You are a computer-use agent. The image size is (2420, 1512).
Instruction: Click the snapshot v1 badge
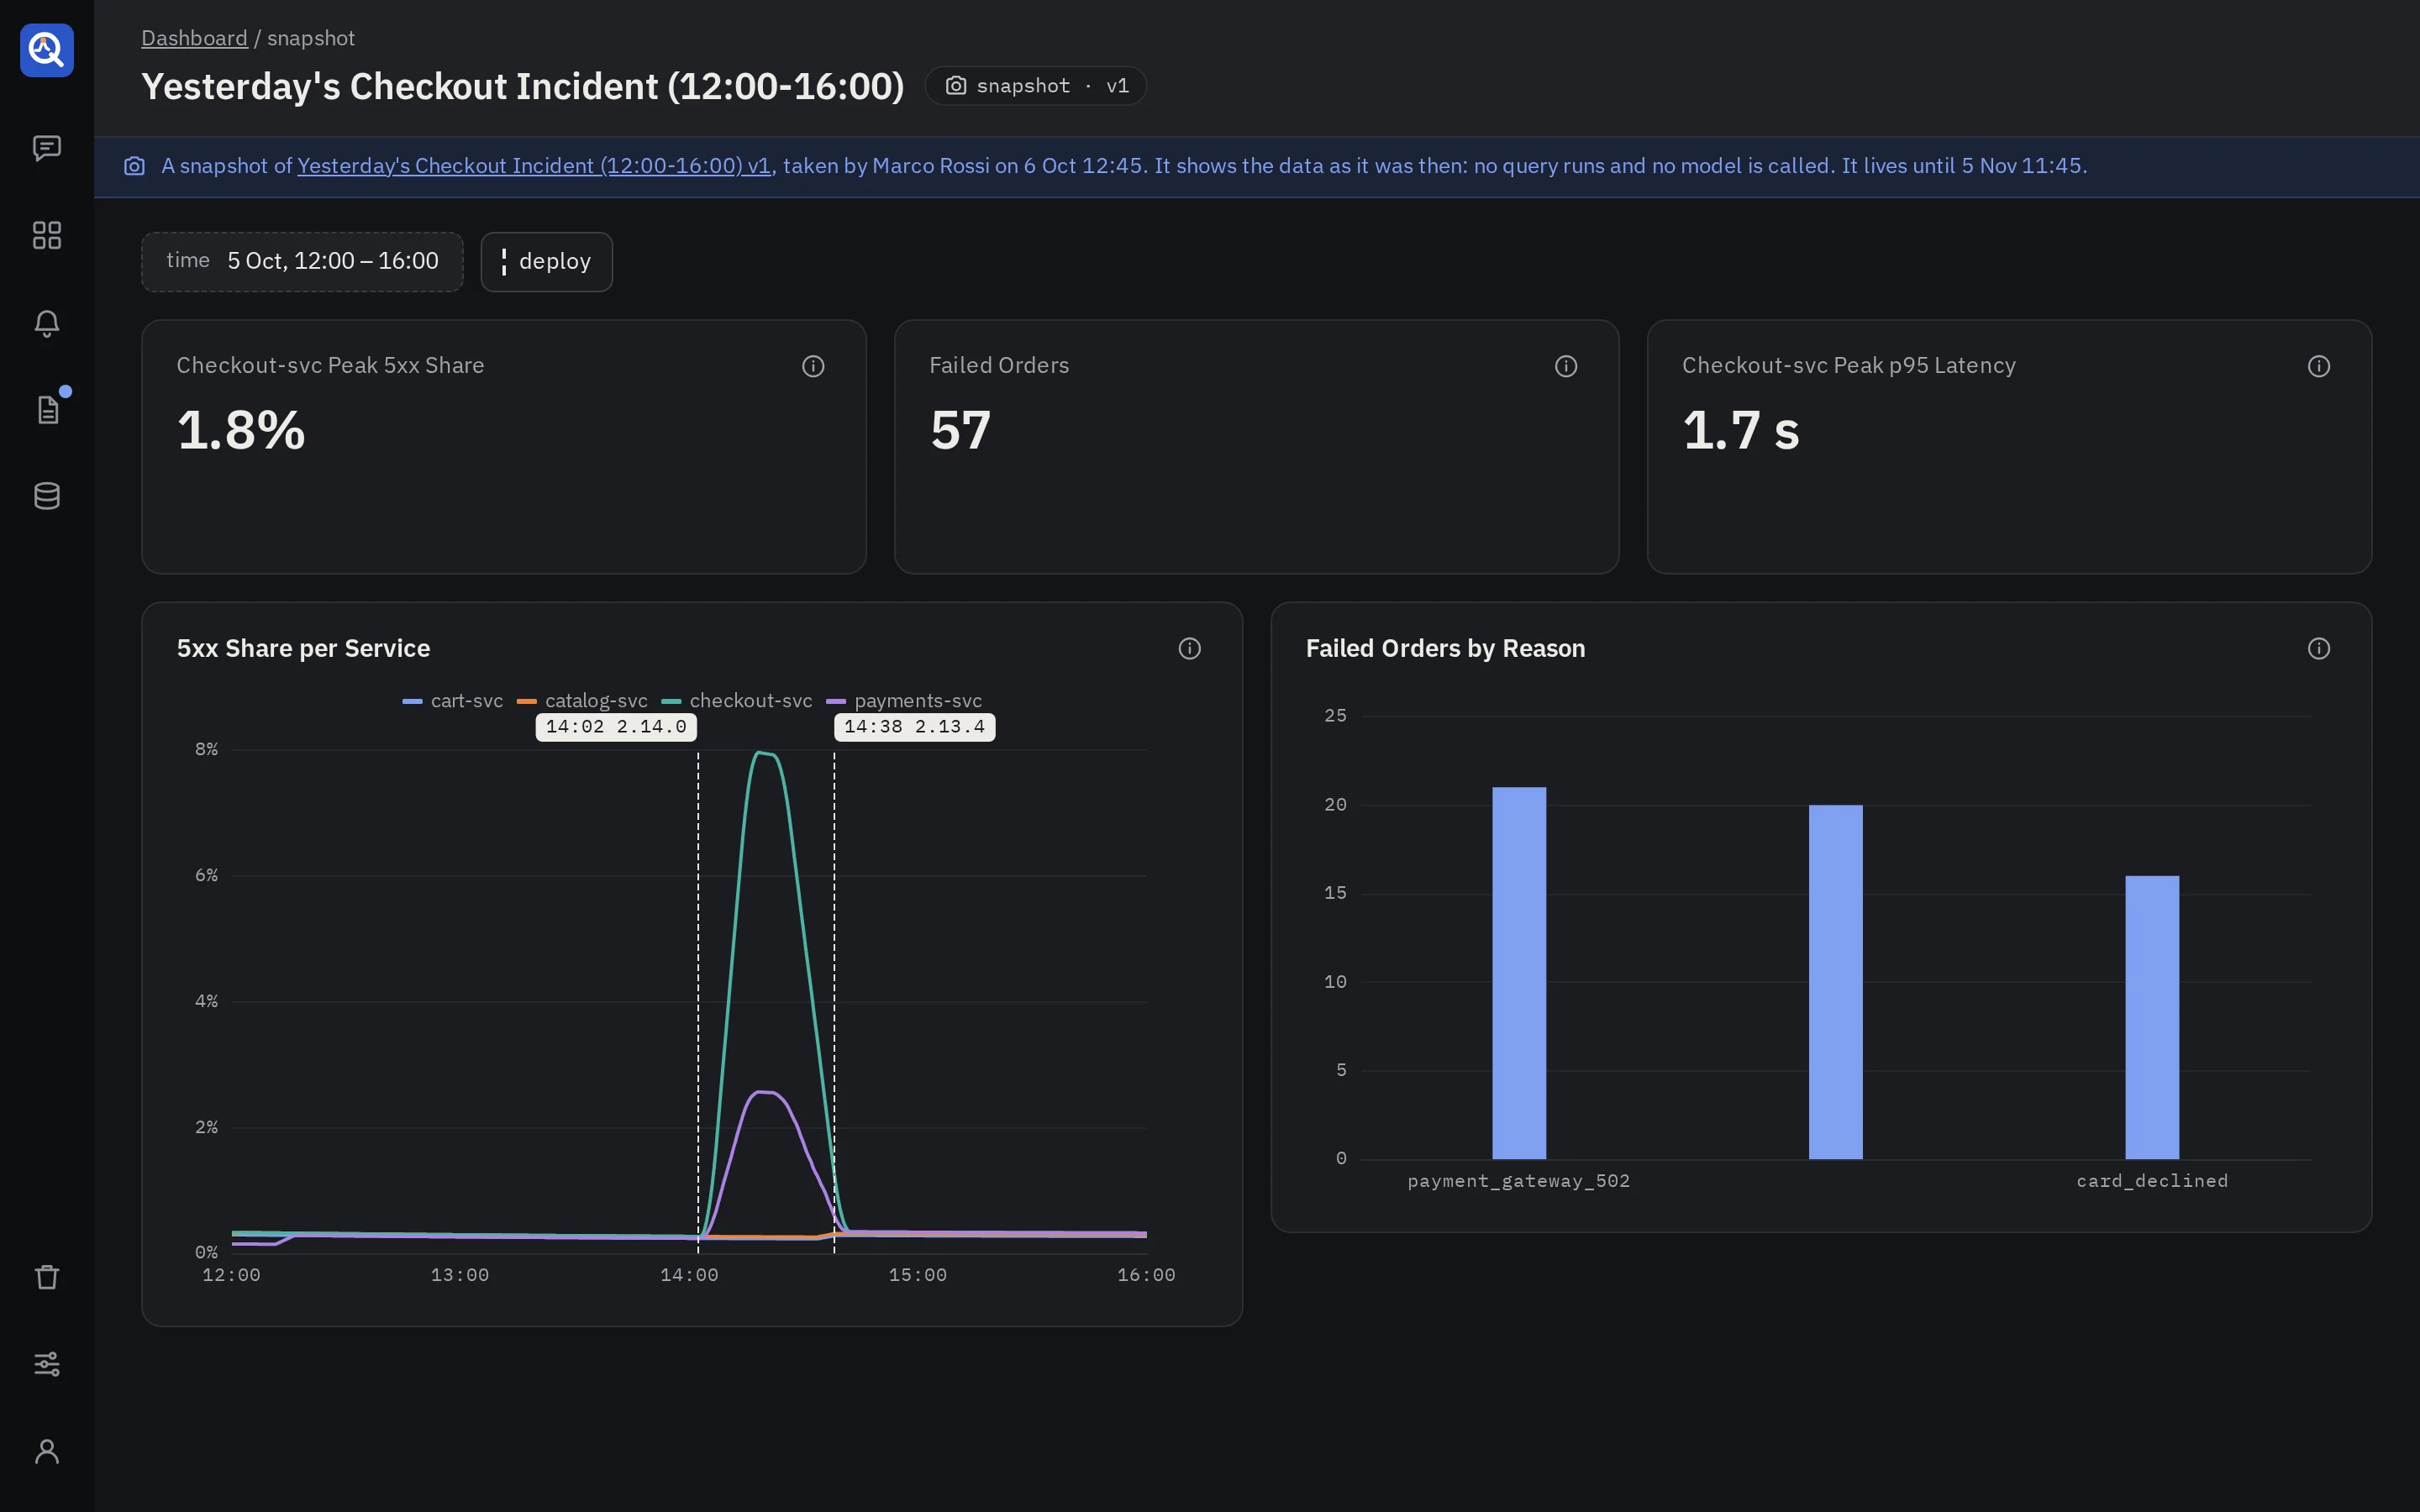(1035, 86)
